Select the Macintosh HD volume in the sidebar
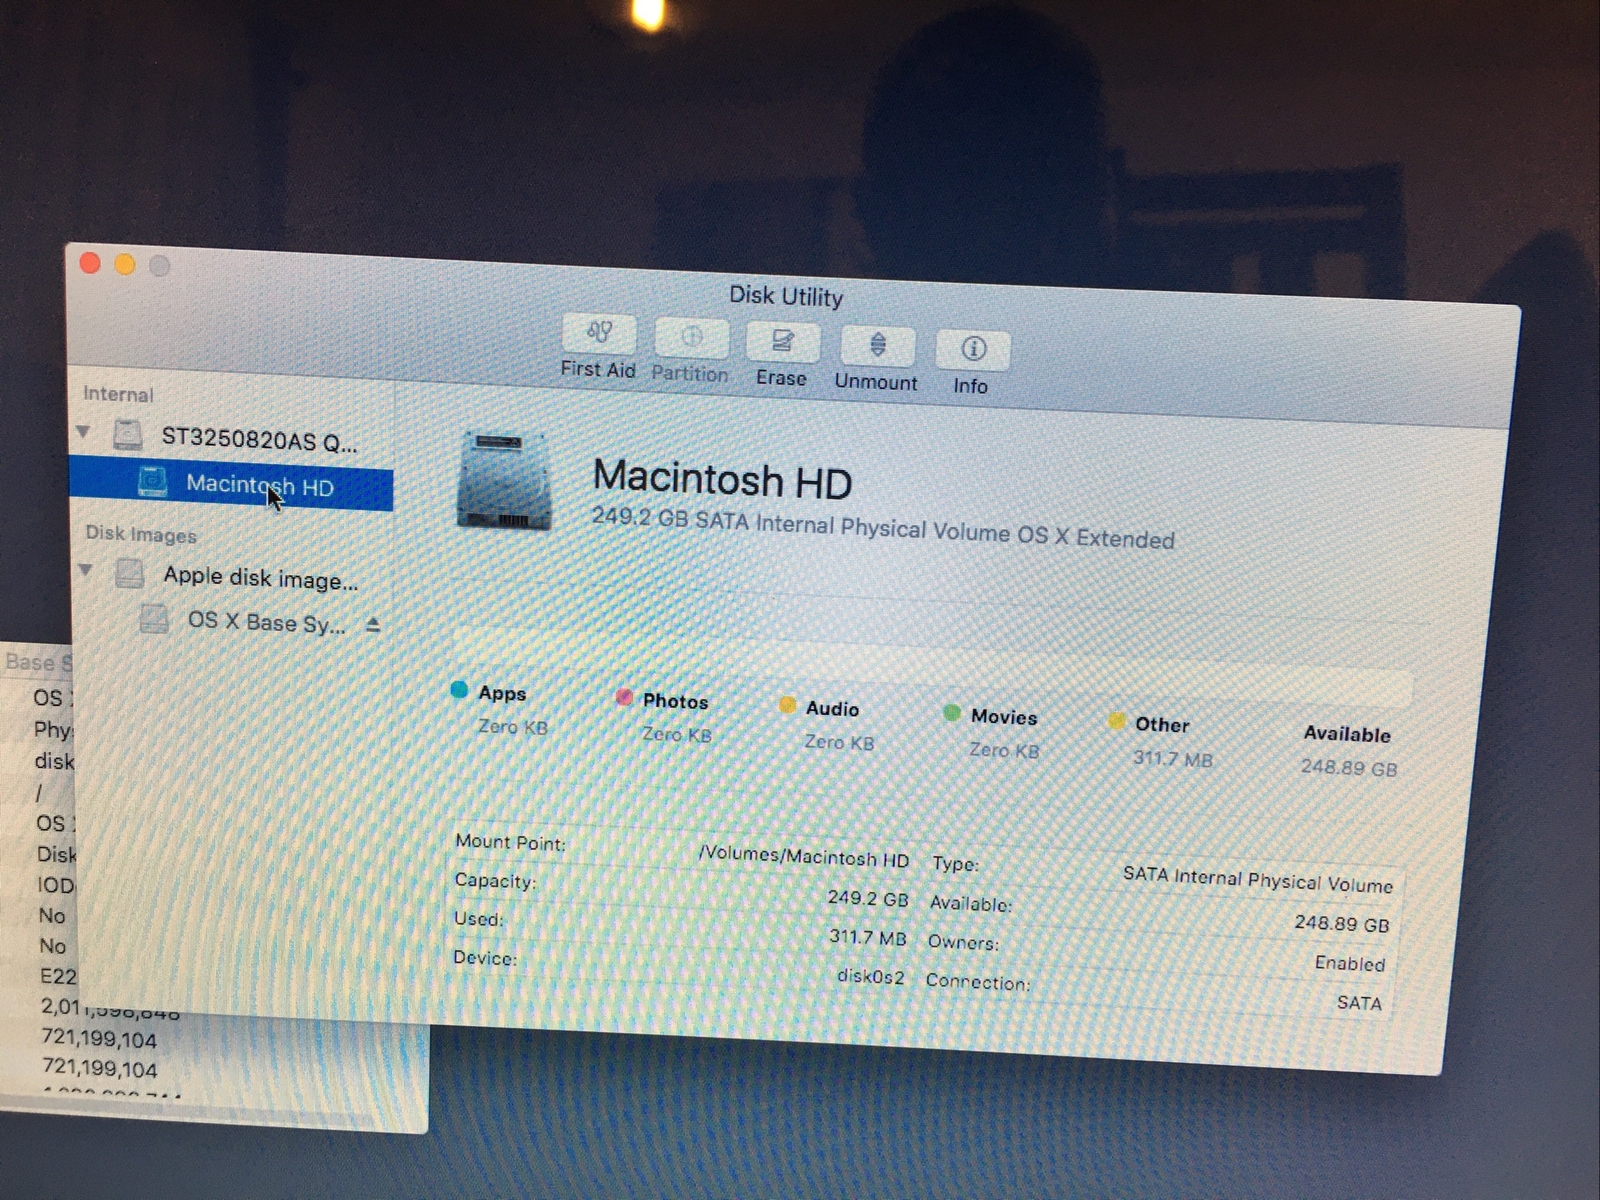Screen dimensions: 1600x1200 point(232,485)
